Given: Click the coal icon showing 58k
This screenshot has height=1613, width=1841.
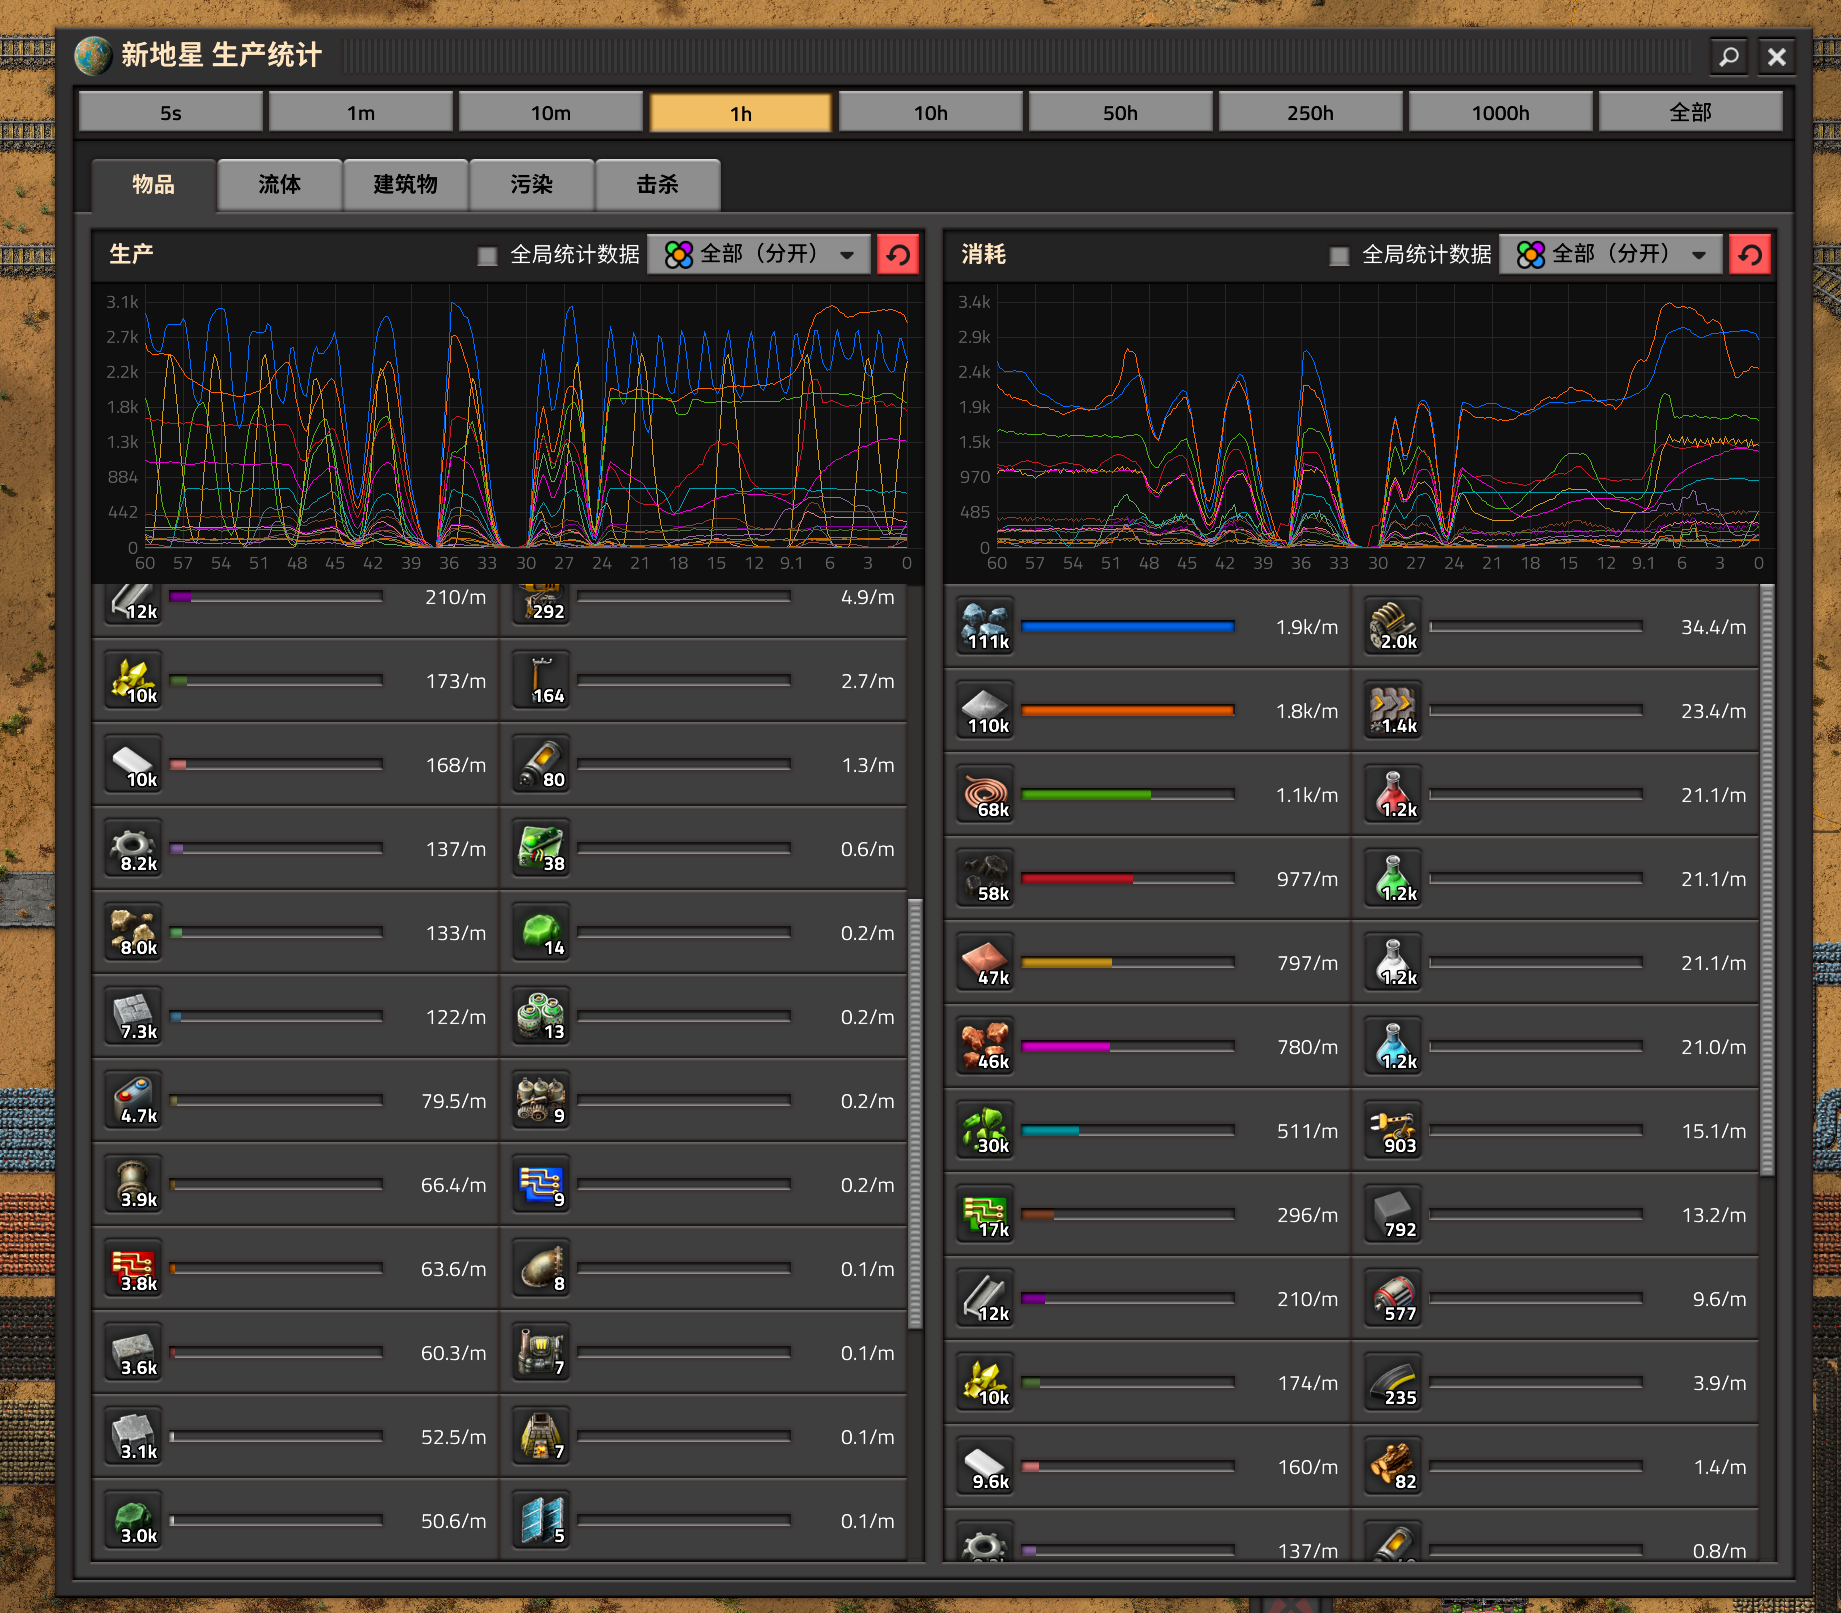Looking at the screenshot, I should [x=986, y=879].
